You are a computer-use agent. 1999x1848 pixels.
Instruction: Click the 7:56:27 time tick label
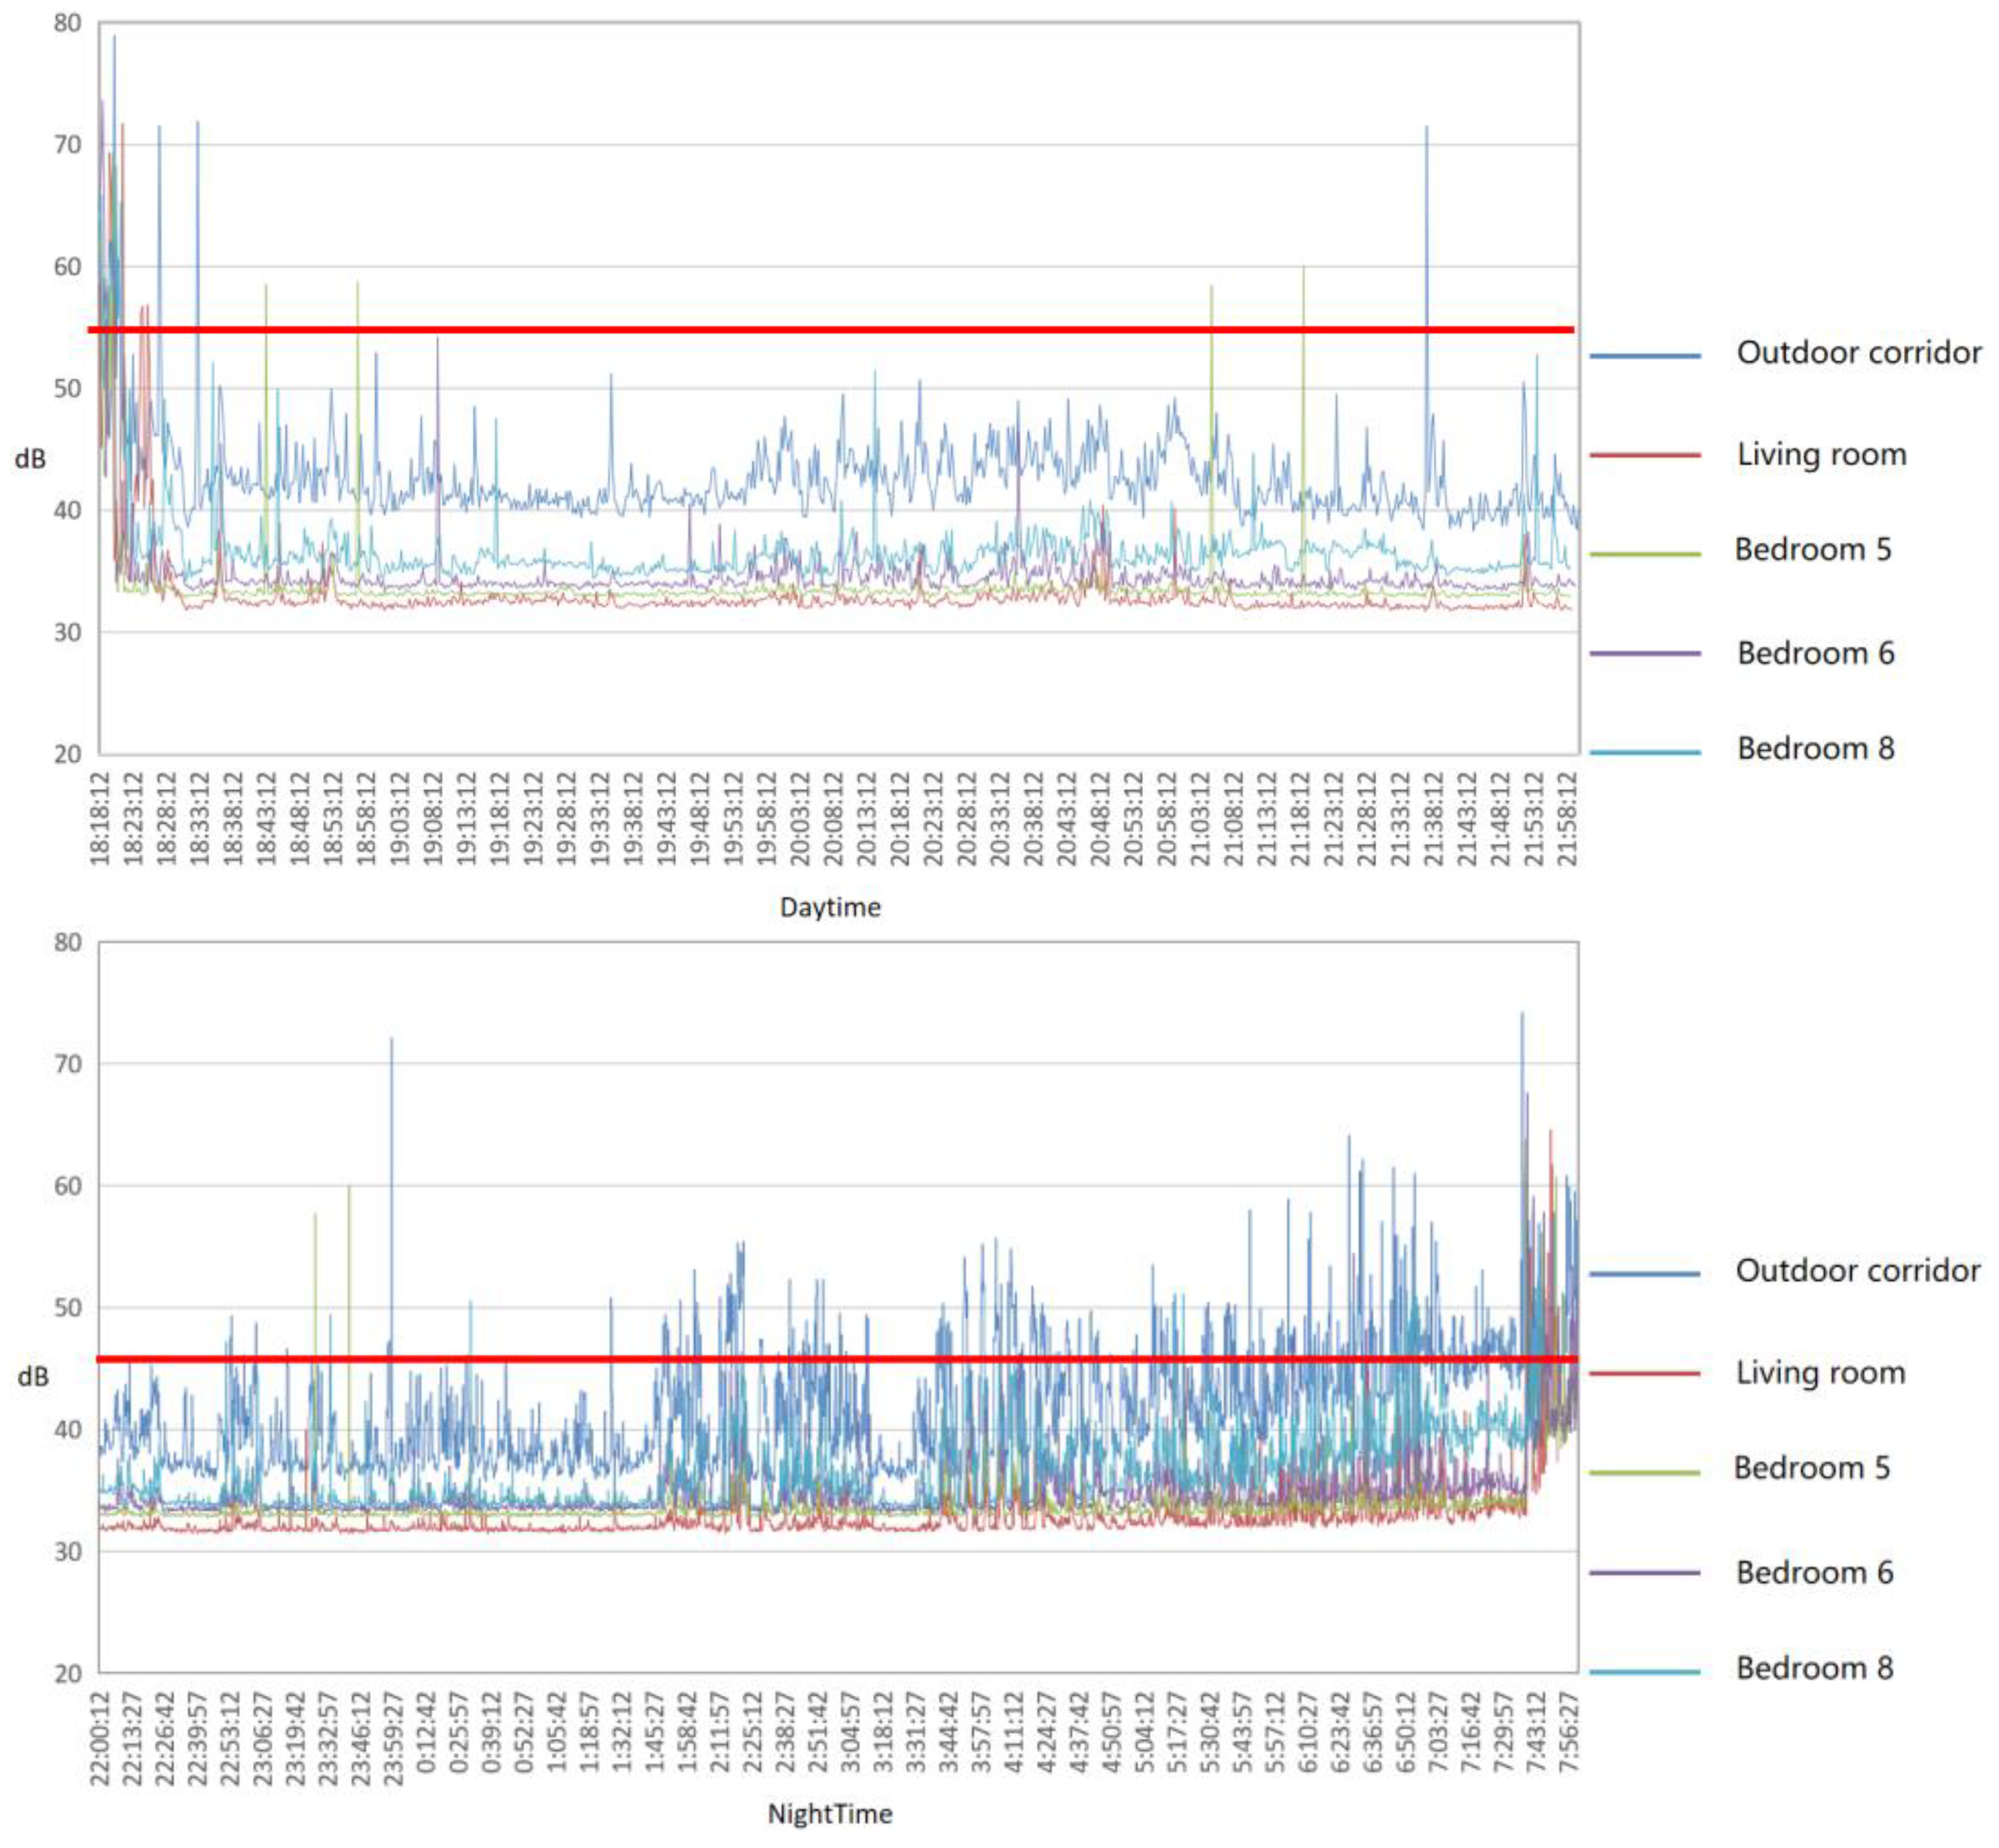tap(1568, 1733)
